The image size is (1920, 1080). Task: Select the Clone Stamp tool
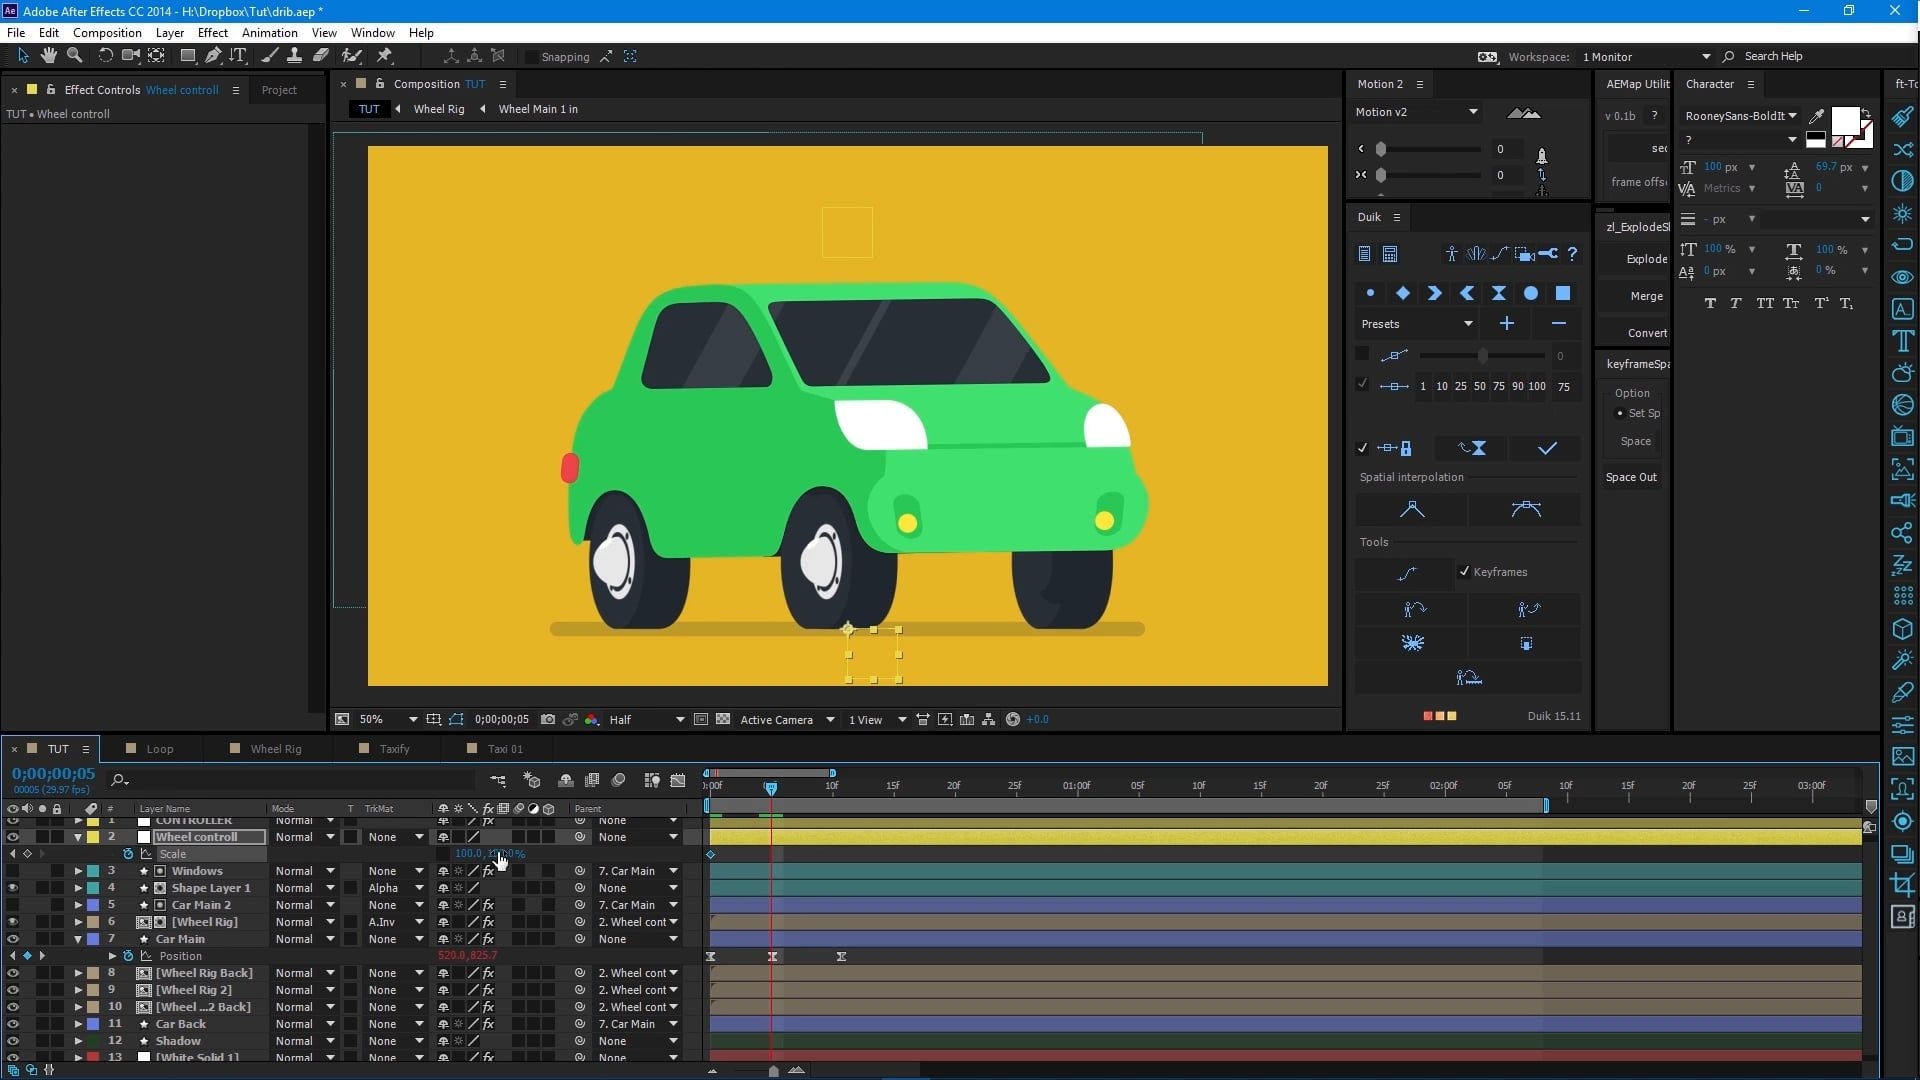(x=295, y=56)
